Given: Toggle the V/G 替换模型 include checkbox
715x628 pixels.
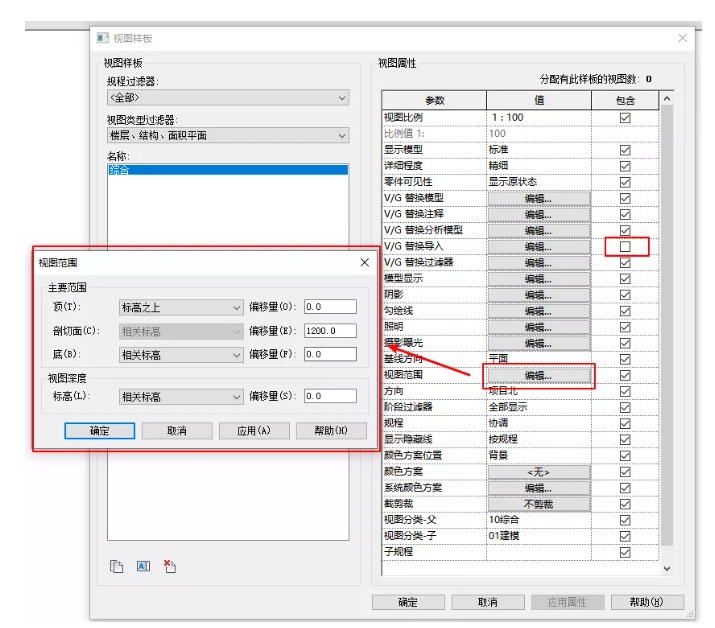Looking at the screenshot, I should pyautogui.click(x=625, y=198).
